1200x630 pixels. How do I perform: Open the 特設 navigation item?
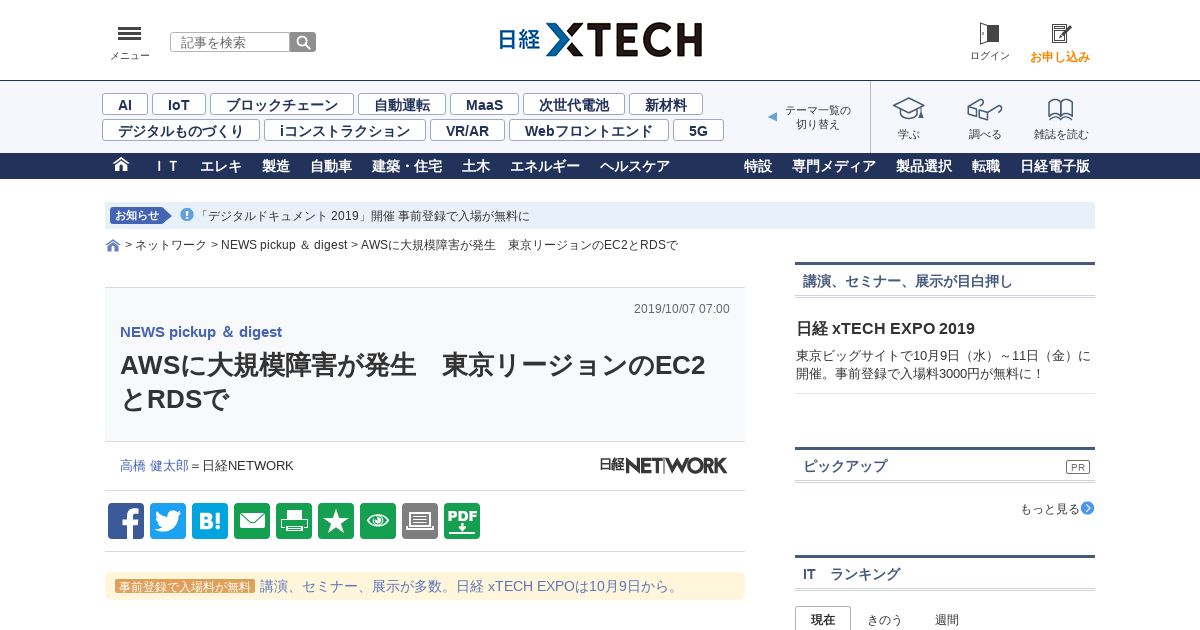coord(758,166)
